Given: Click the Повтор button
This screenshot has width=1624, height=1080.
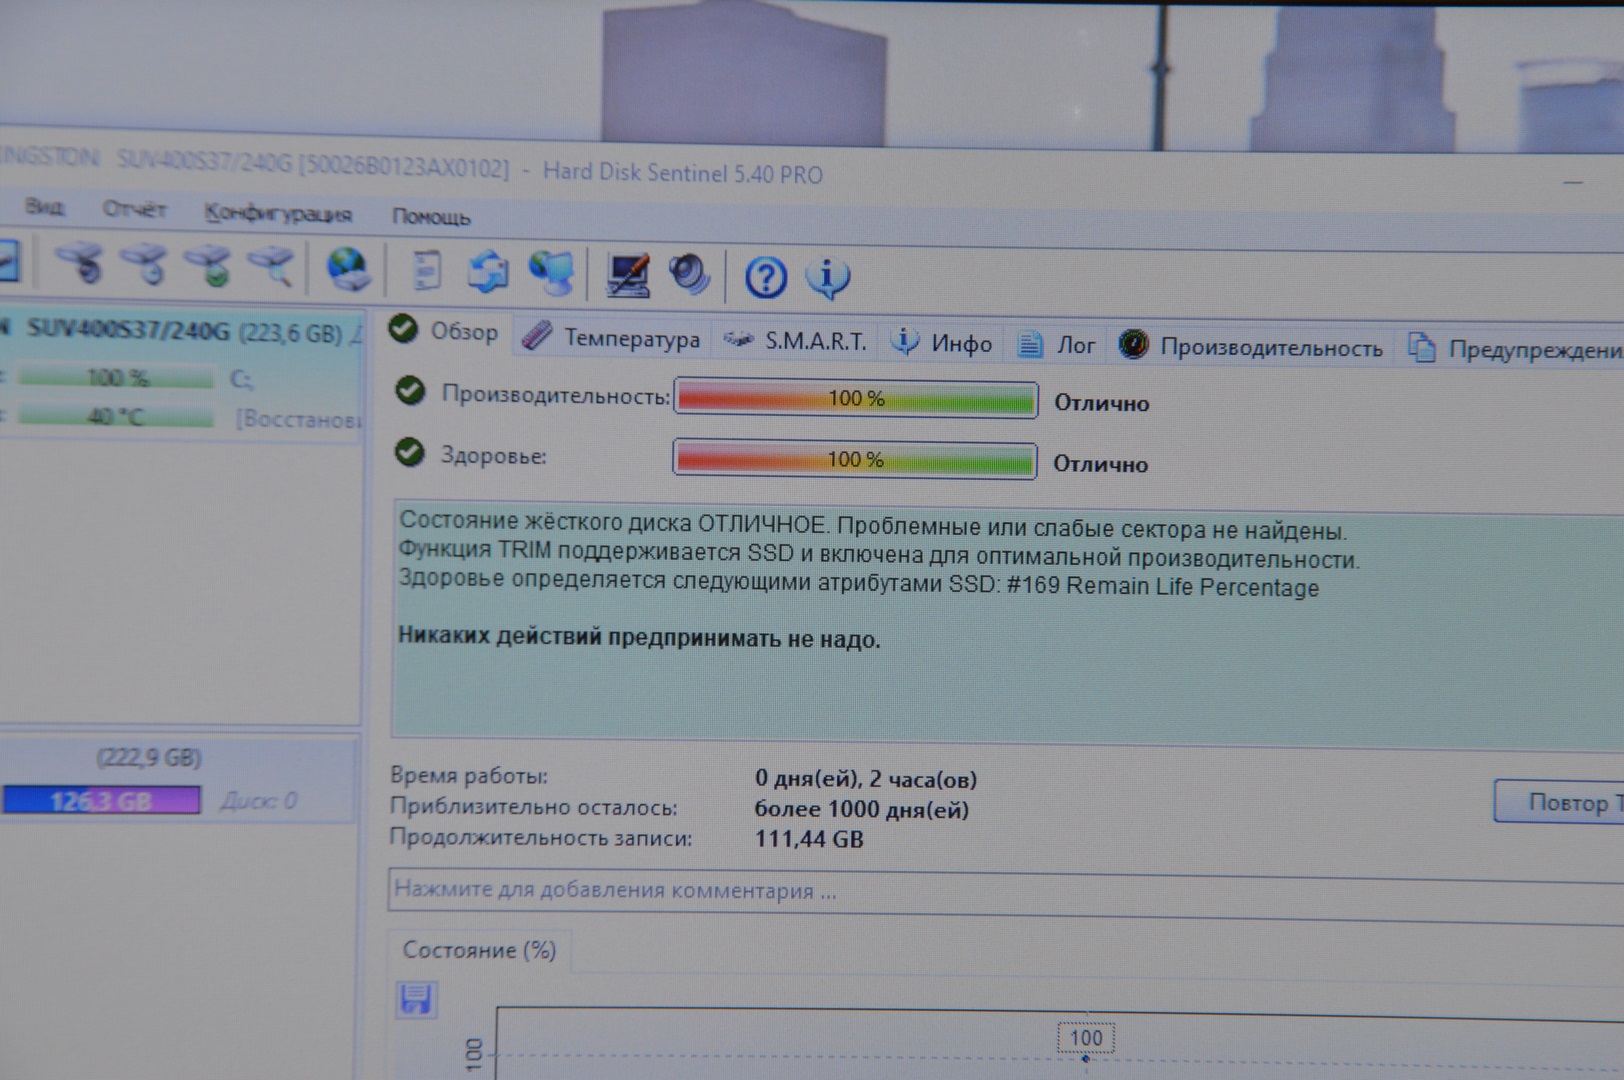Looking at the screenshot, I should point(1562,802).
